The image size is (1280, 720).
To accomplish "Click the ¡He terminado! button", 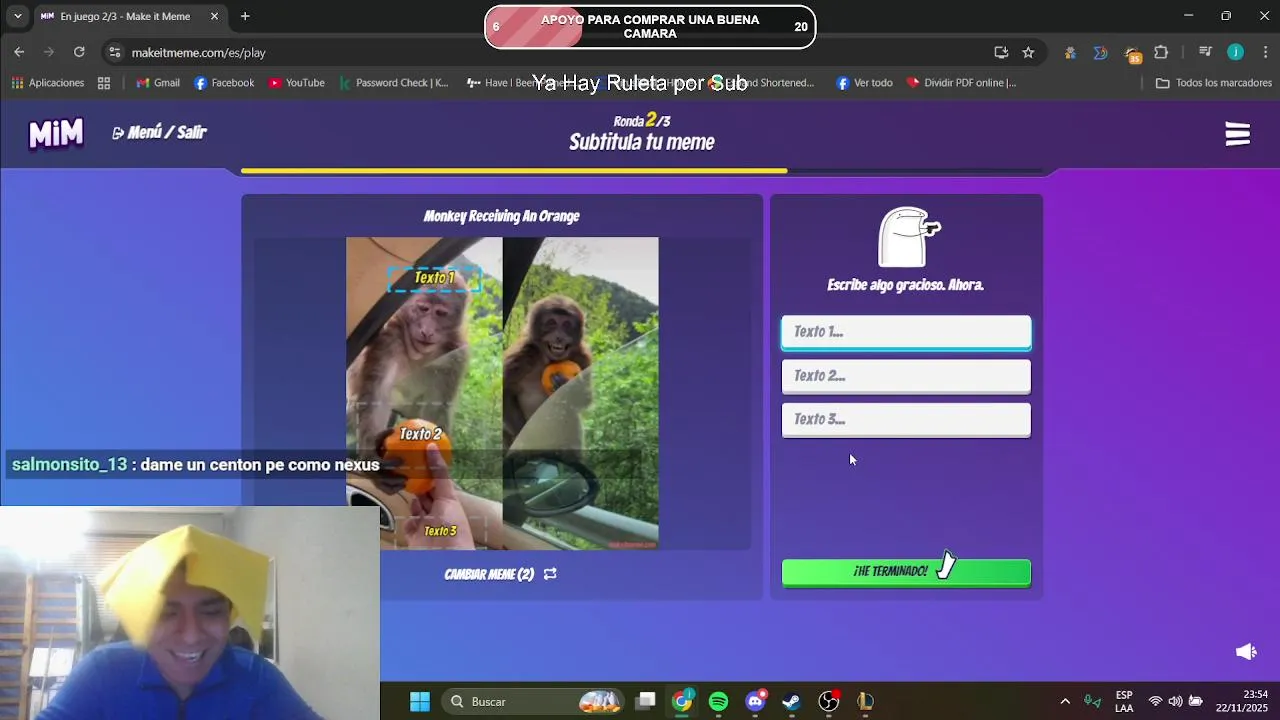I will [x=906, y=571].
